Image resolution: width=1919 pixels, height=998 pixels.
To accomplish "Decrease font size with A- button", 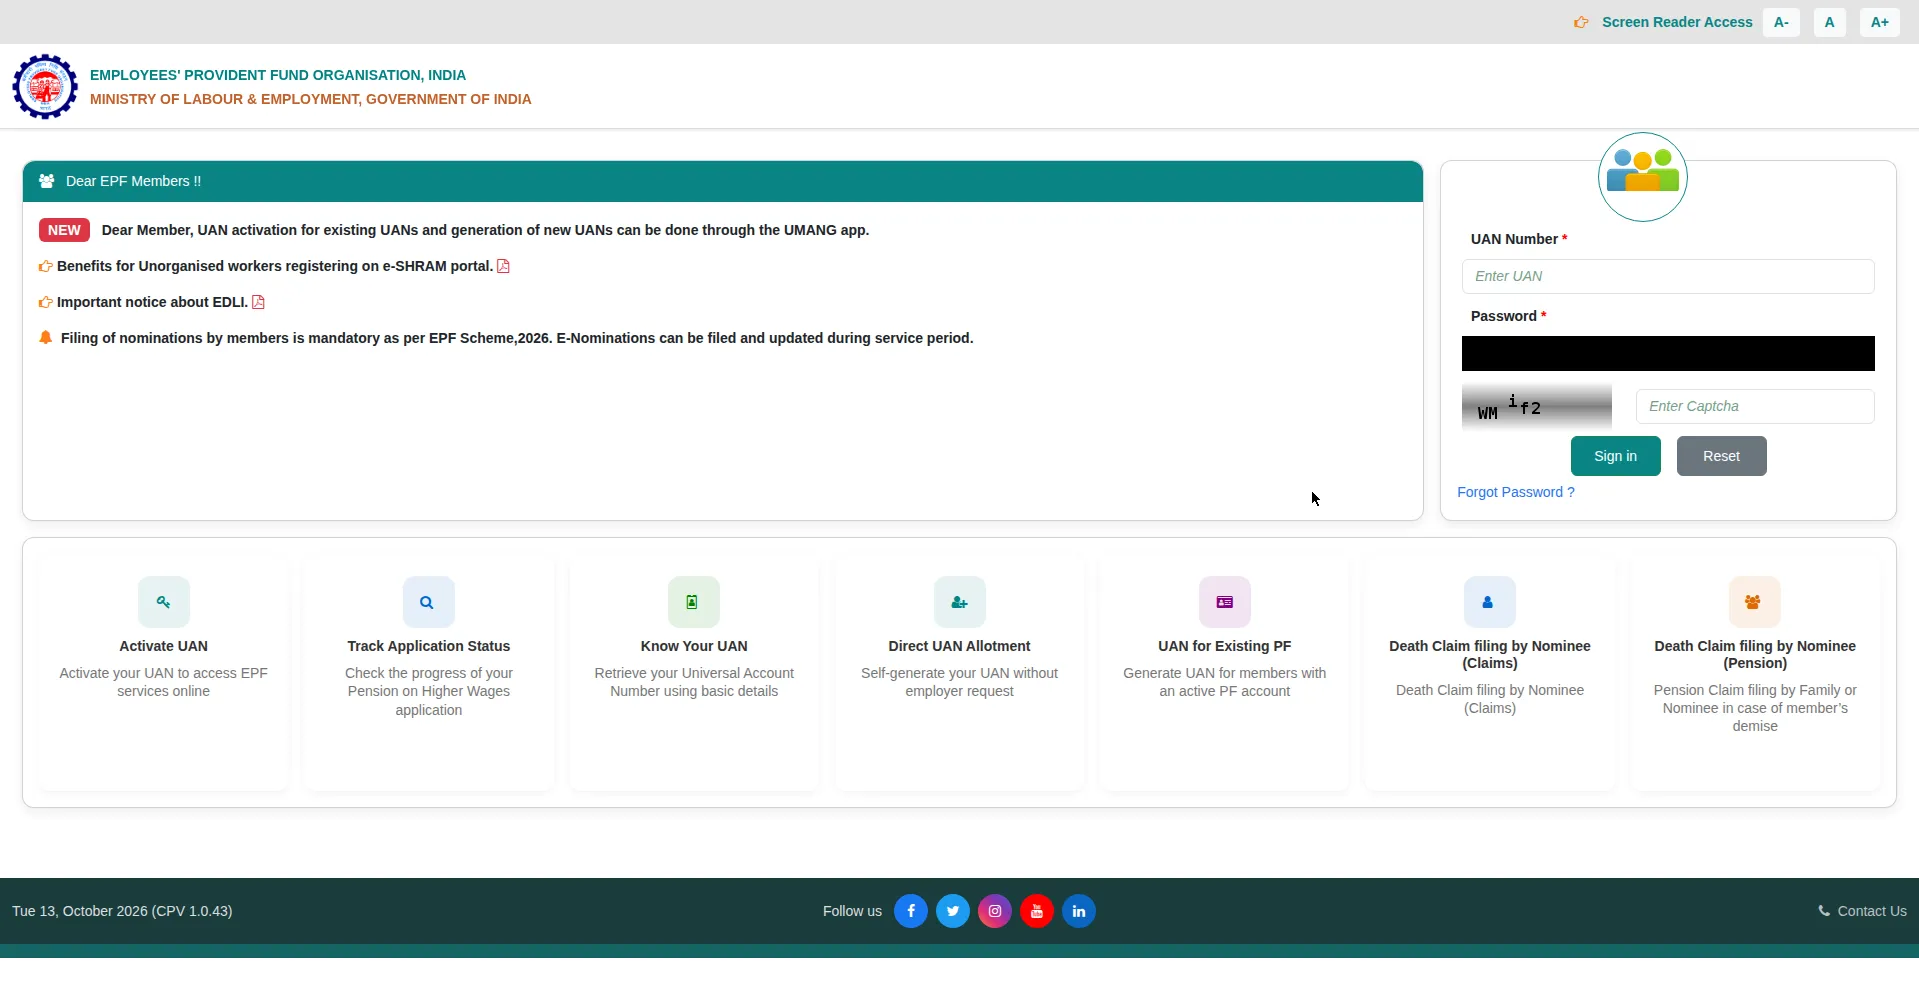I will click(x=1781, y=22).
